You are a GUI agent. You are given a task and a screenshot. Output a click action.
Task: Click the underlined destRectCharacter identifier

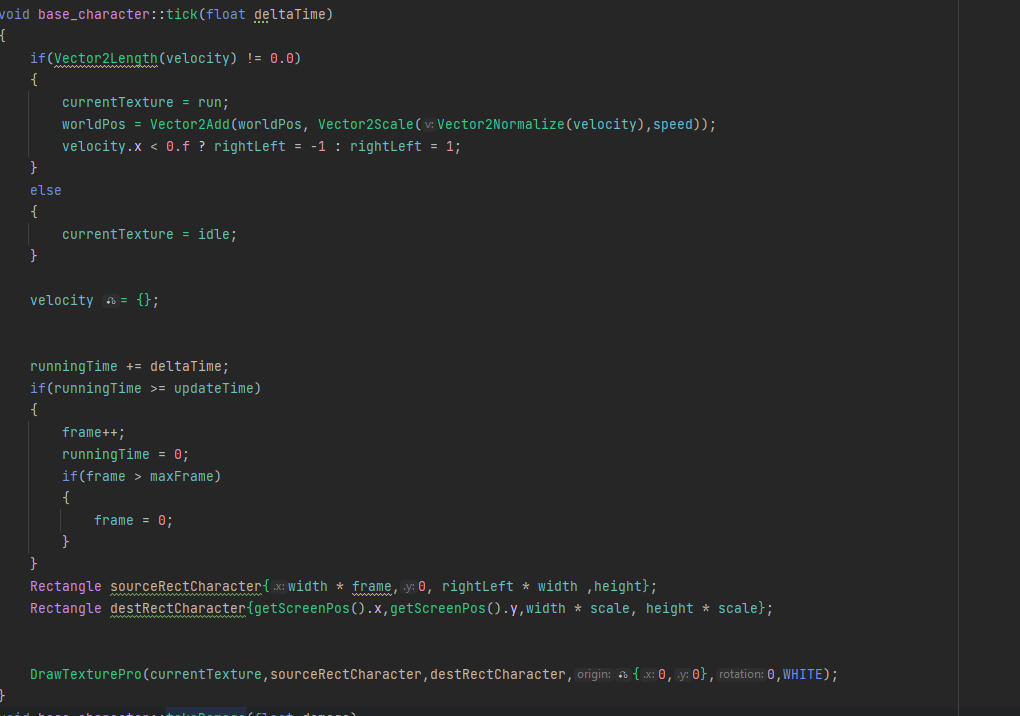coord(178,607)
